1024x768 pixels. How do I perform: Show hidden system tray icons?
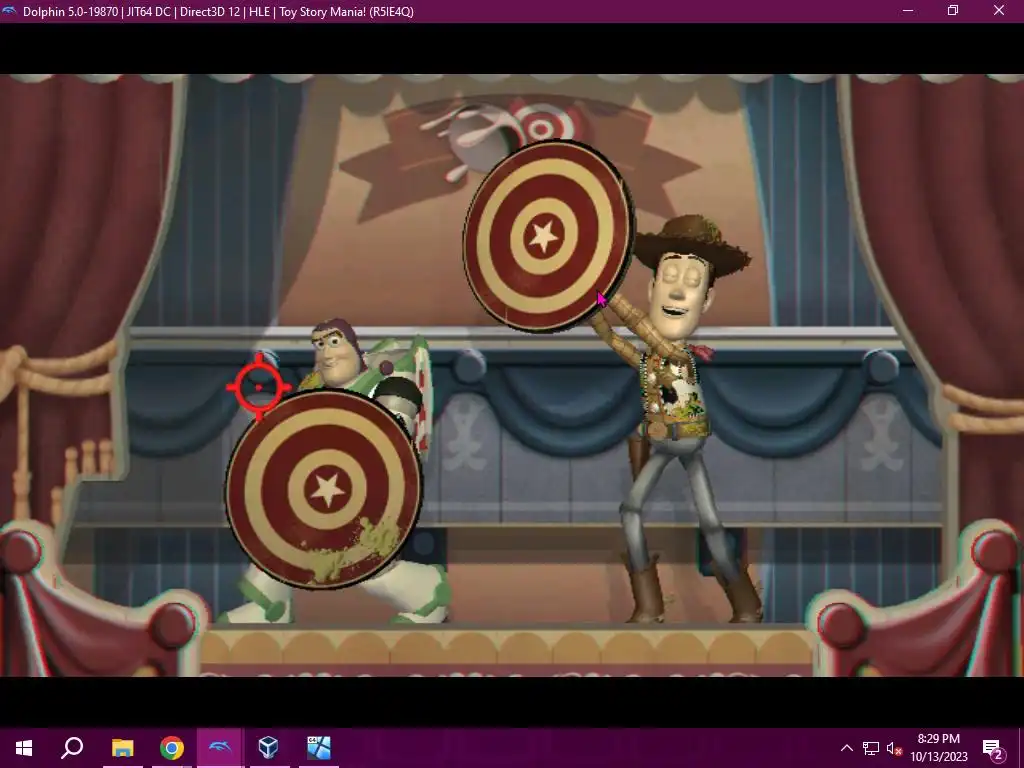pos(846,748)
